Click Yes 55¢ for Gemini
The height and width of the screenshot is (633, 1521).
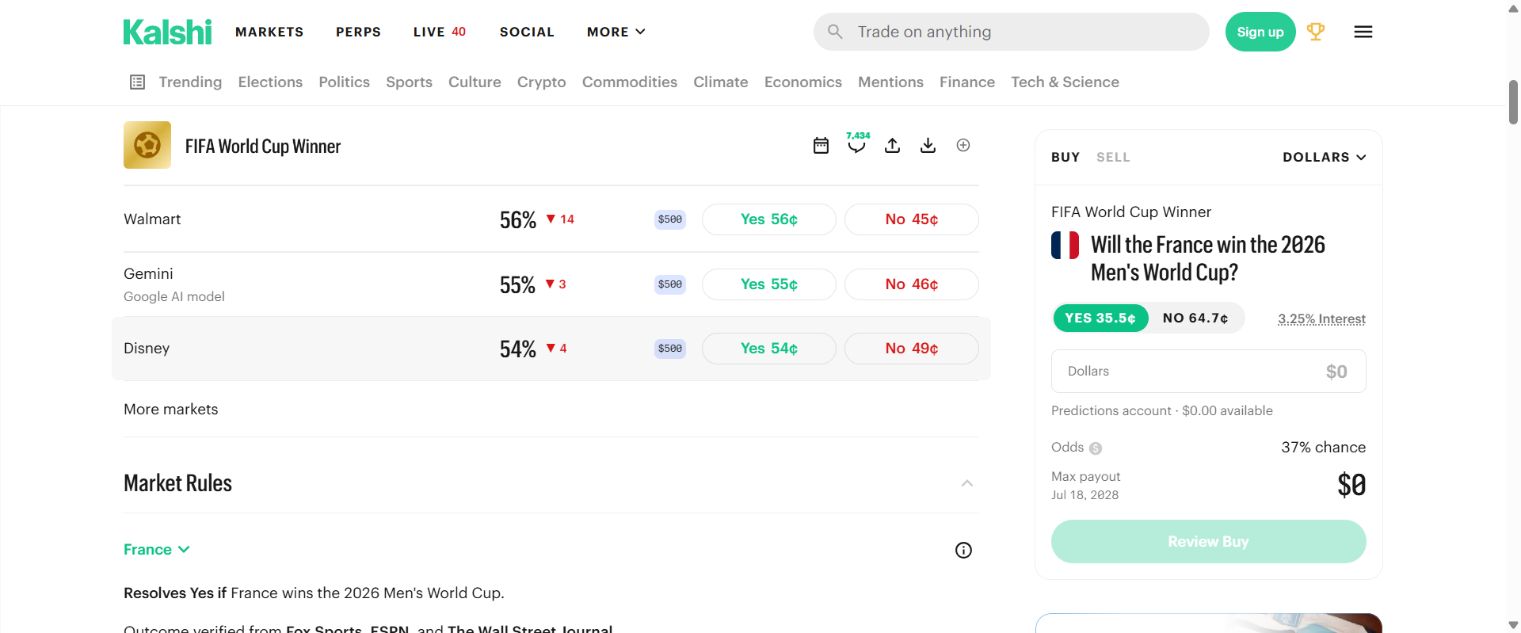769,284
